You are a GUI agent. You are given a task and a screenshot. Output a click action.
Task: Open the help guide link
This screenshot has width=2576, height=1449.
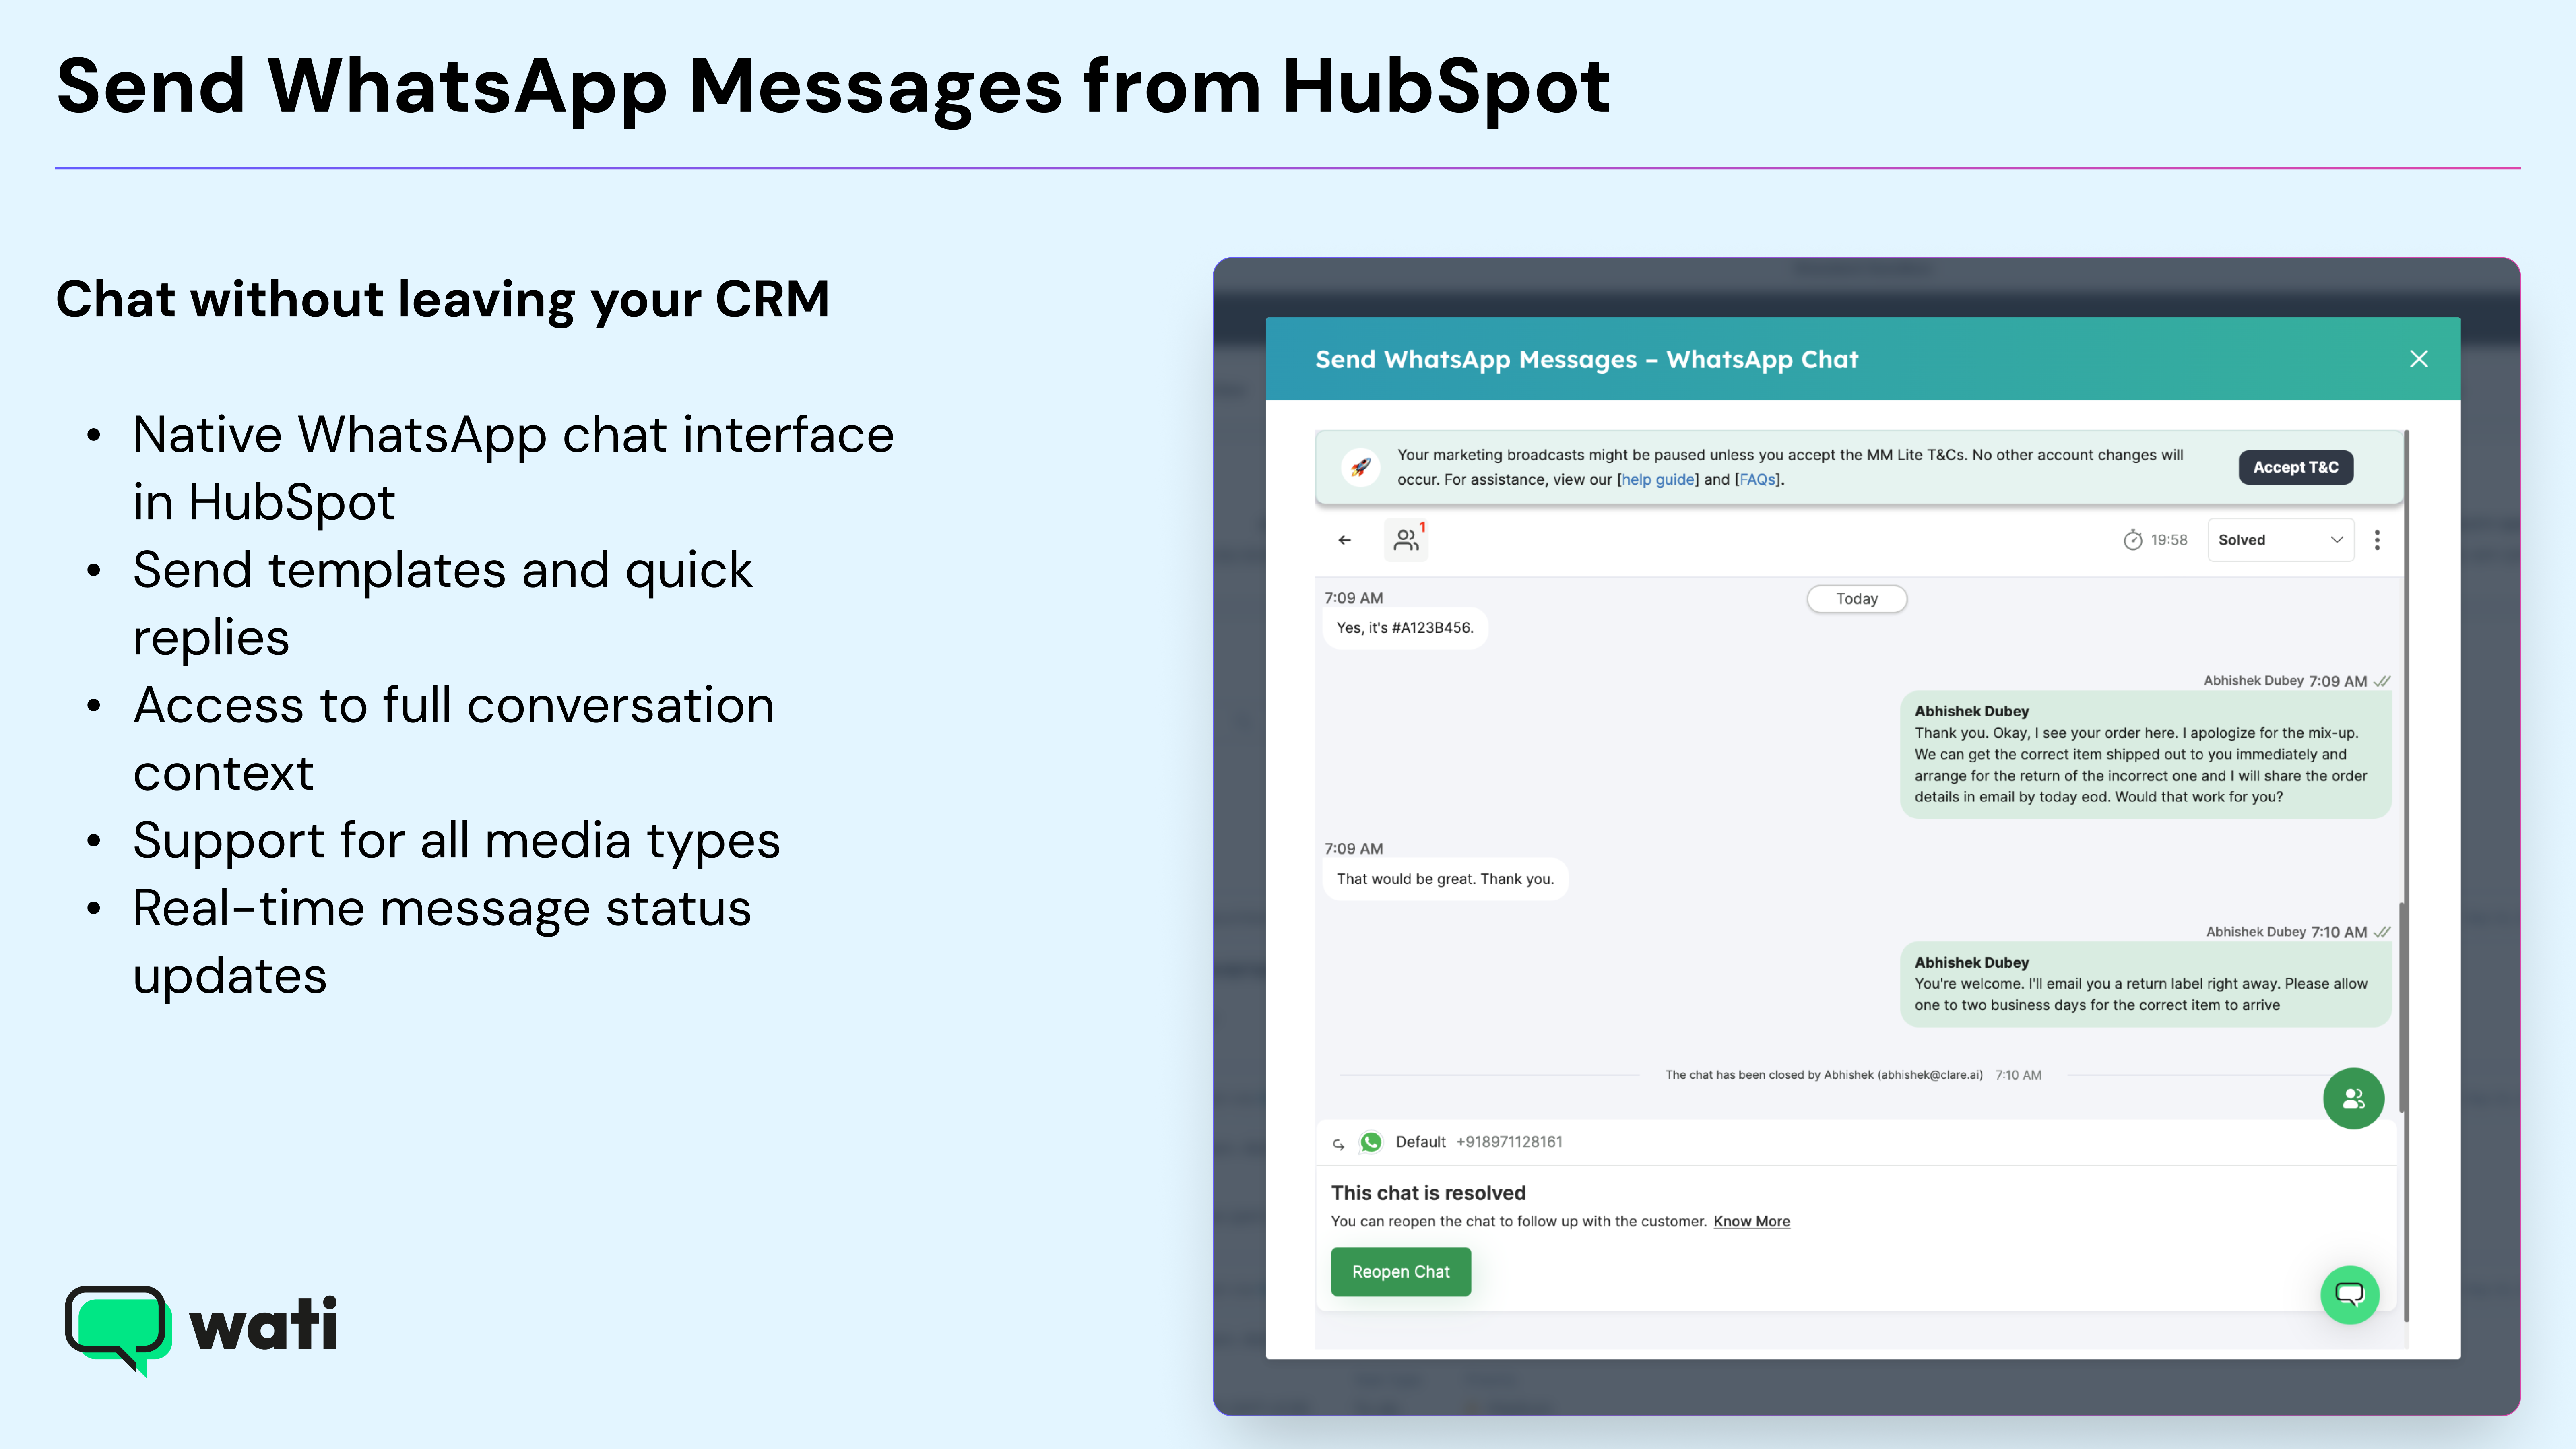click(x=1657, y=480)
